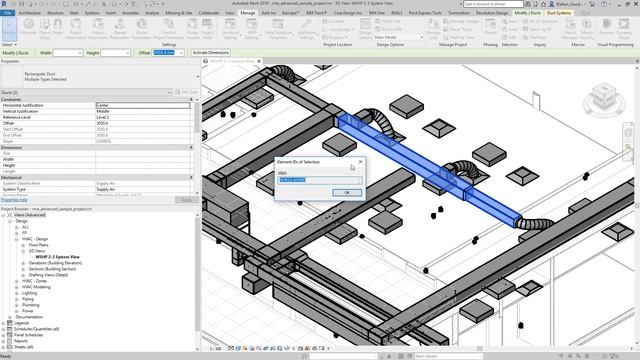Click the Modify tool in the ribbon
This screenshot has height=360, width=640.
click(9, 28)
